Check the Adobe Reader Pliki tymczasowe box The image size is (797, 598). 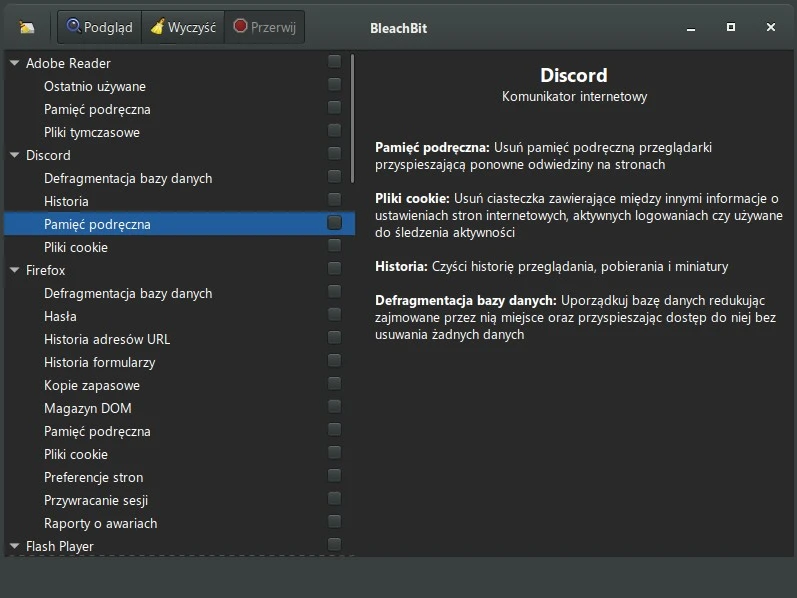click(334, 131)
